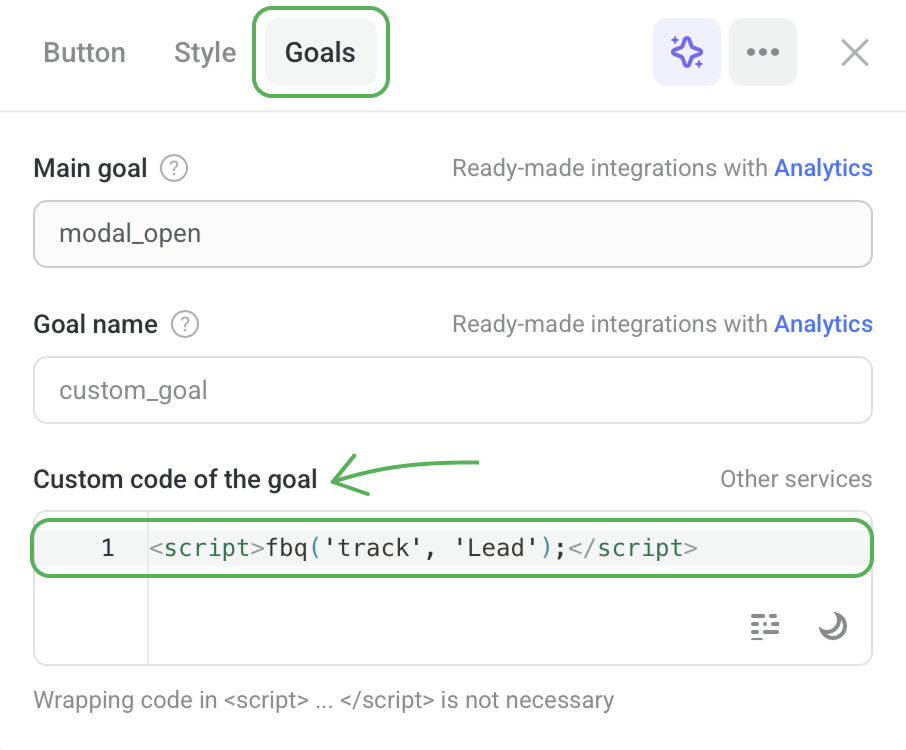
Task: Focus the Main goal field with modal_open
Action: coord(453,234)
